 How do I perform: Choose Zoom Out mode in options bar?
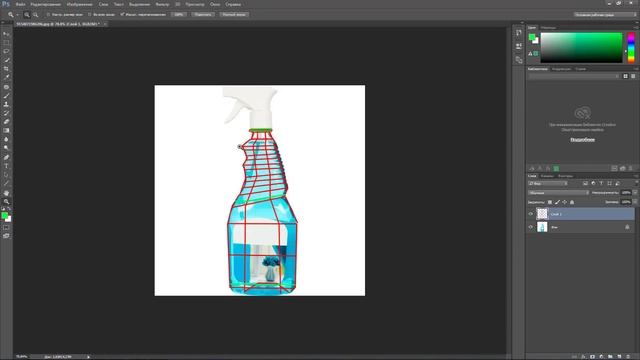tap(35, 15)
